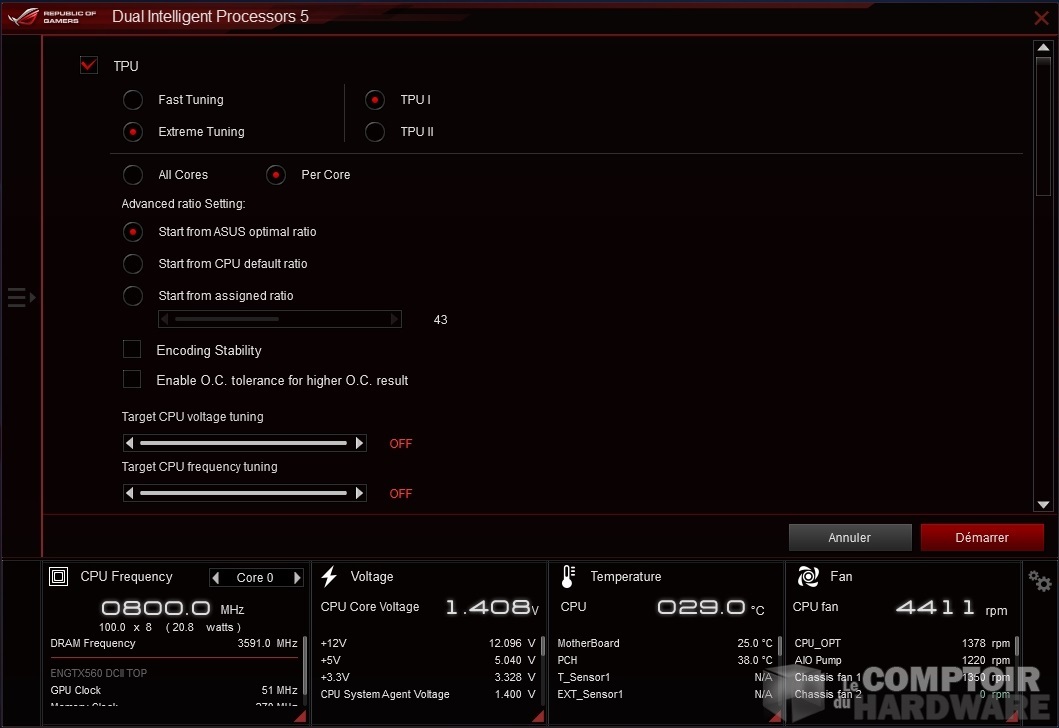Click the CPU Frequency chip icon
Screen dimensions: 1059x728
(x=59, y=577)
